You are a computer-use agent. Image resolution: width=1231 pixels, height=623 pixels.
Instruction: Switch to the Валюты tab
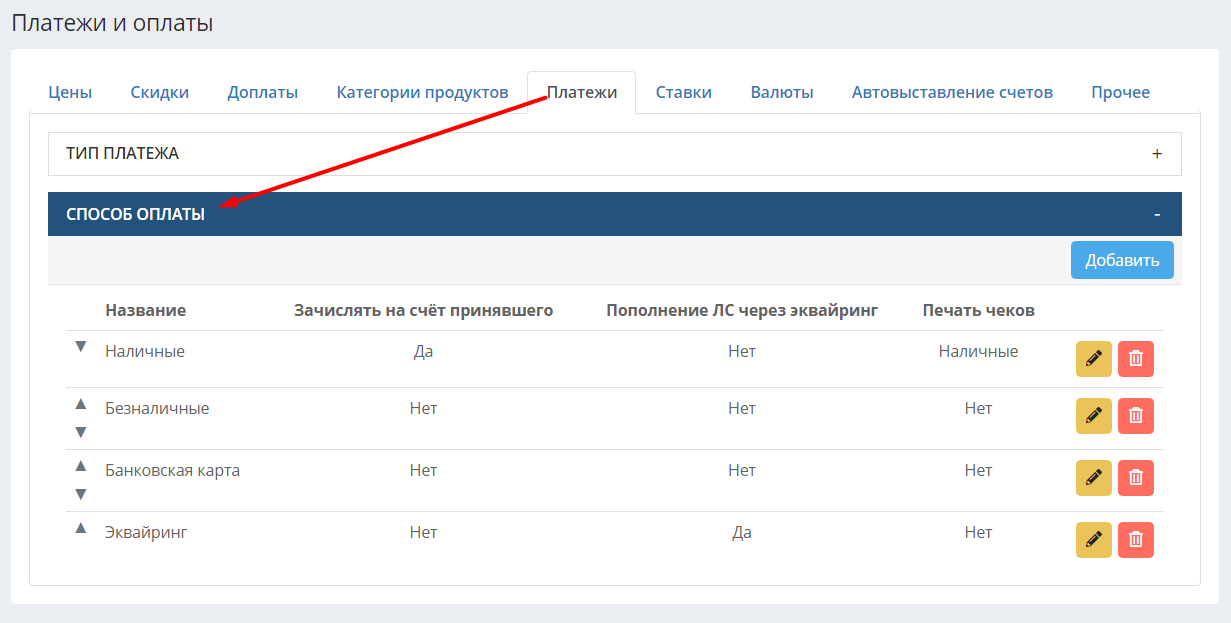pyautogui.click(x=782, y=92)
